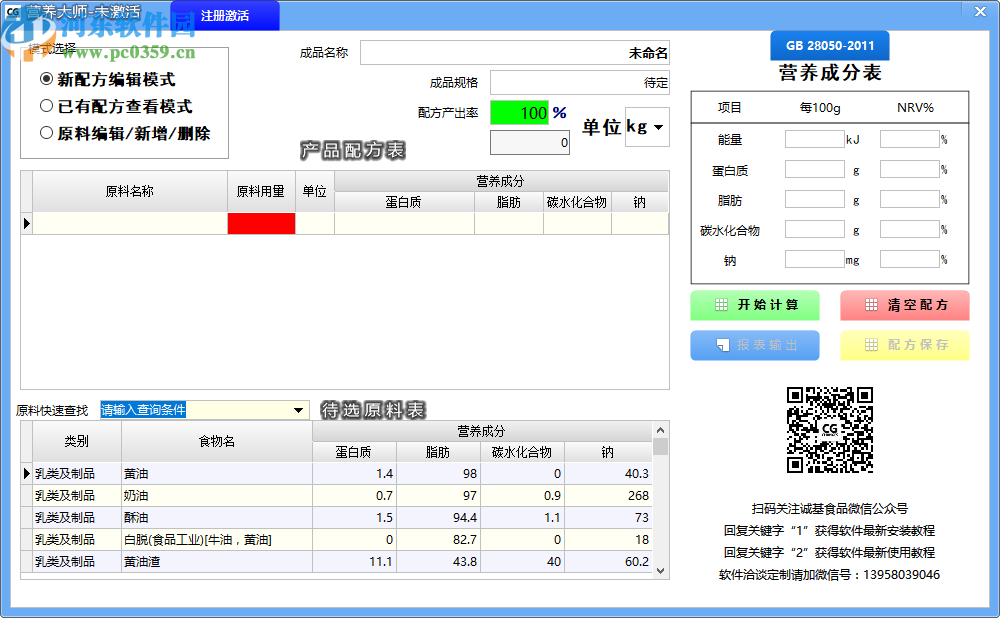
Task: Click the red 原料用量 cell
Action: tap(261, 224)
